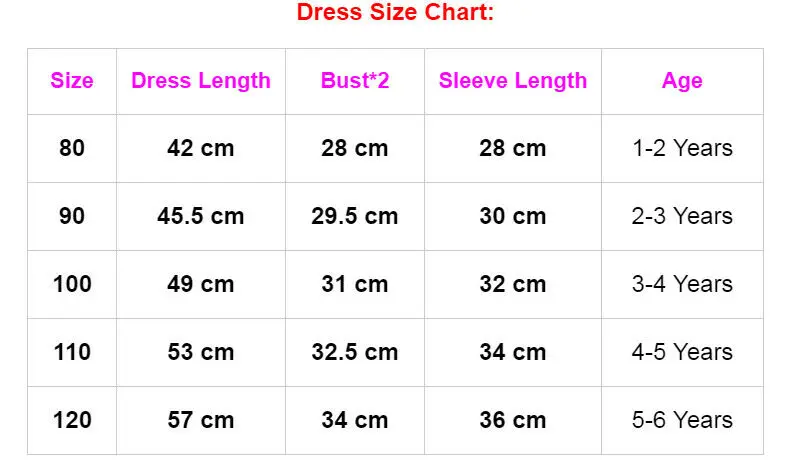Select the Age column header
Viewport: 786px width, 462px height.
682,81
